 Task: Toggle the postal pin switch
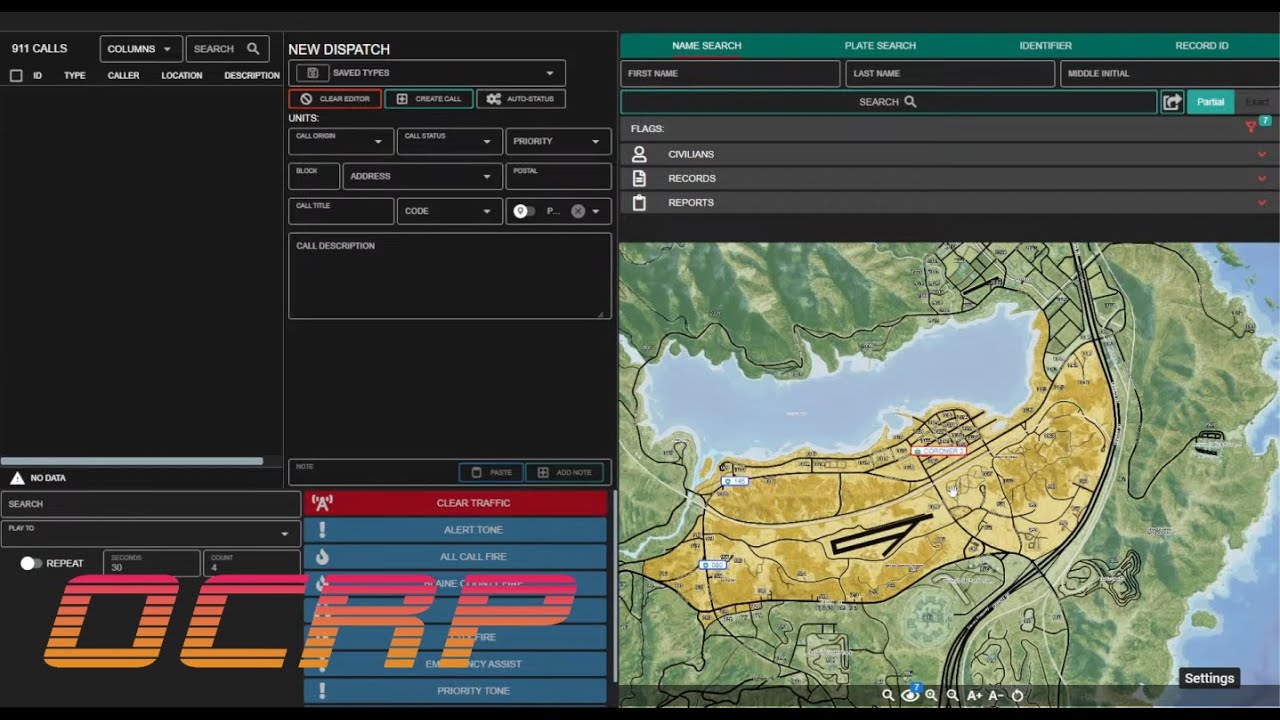tap(524, 211)
